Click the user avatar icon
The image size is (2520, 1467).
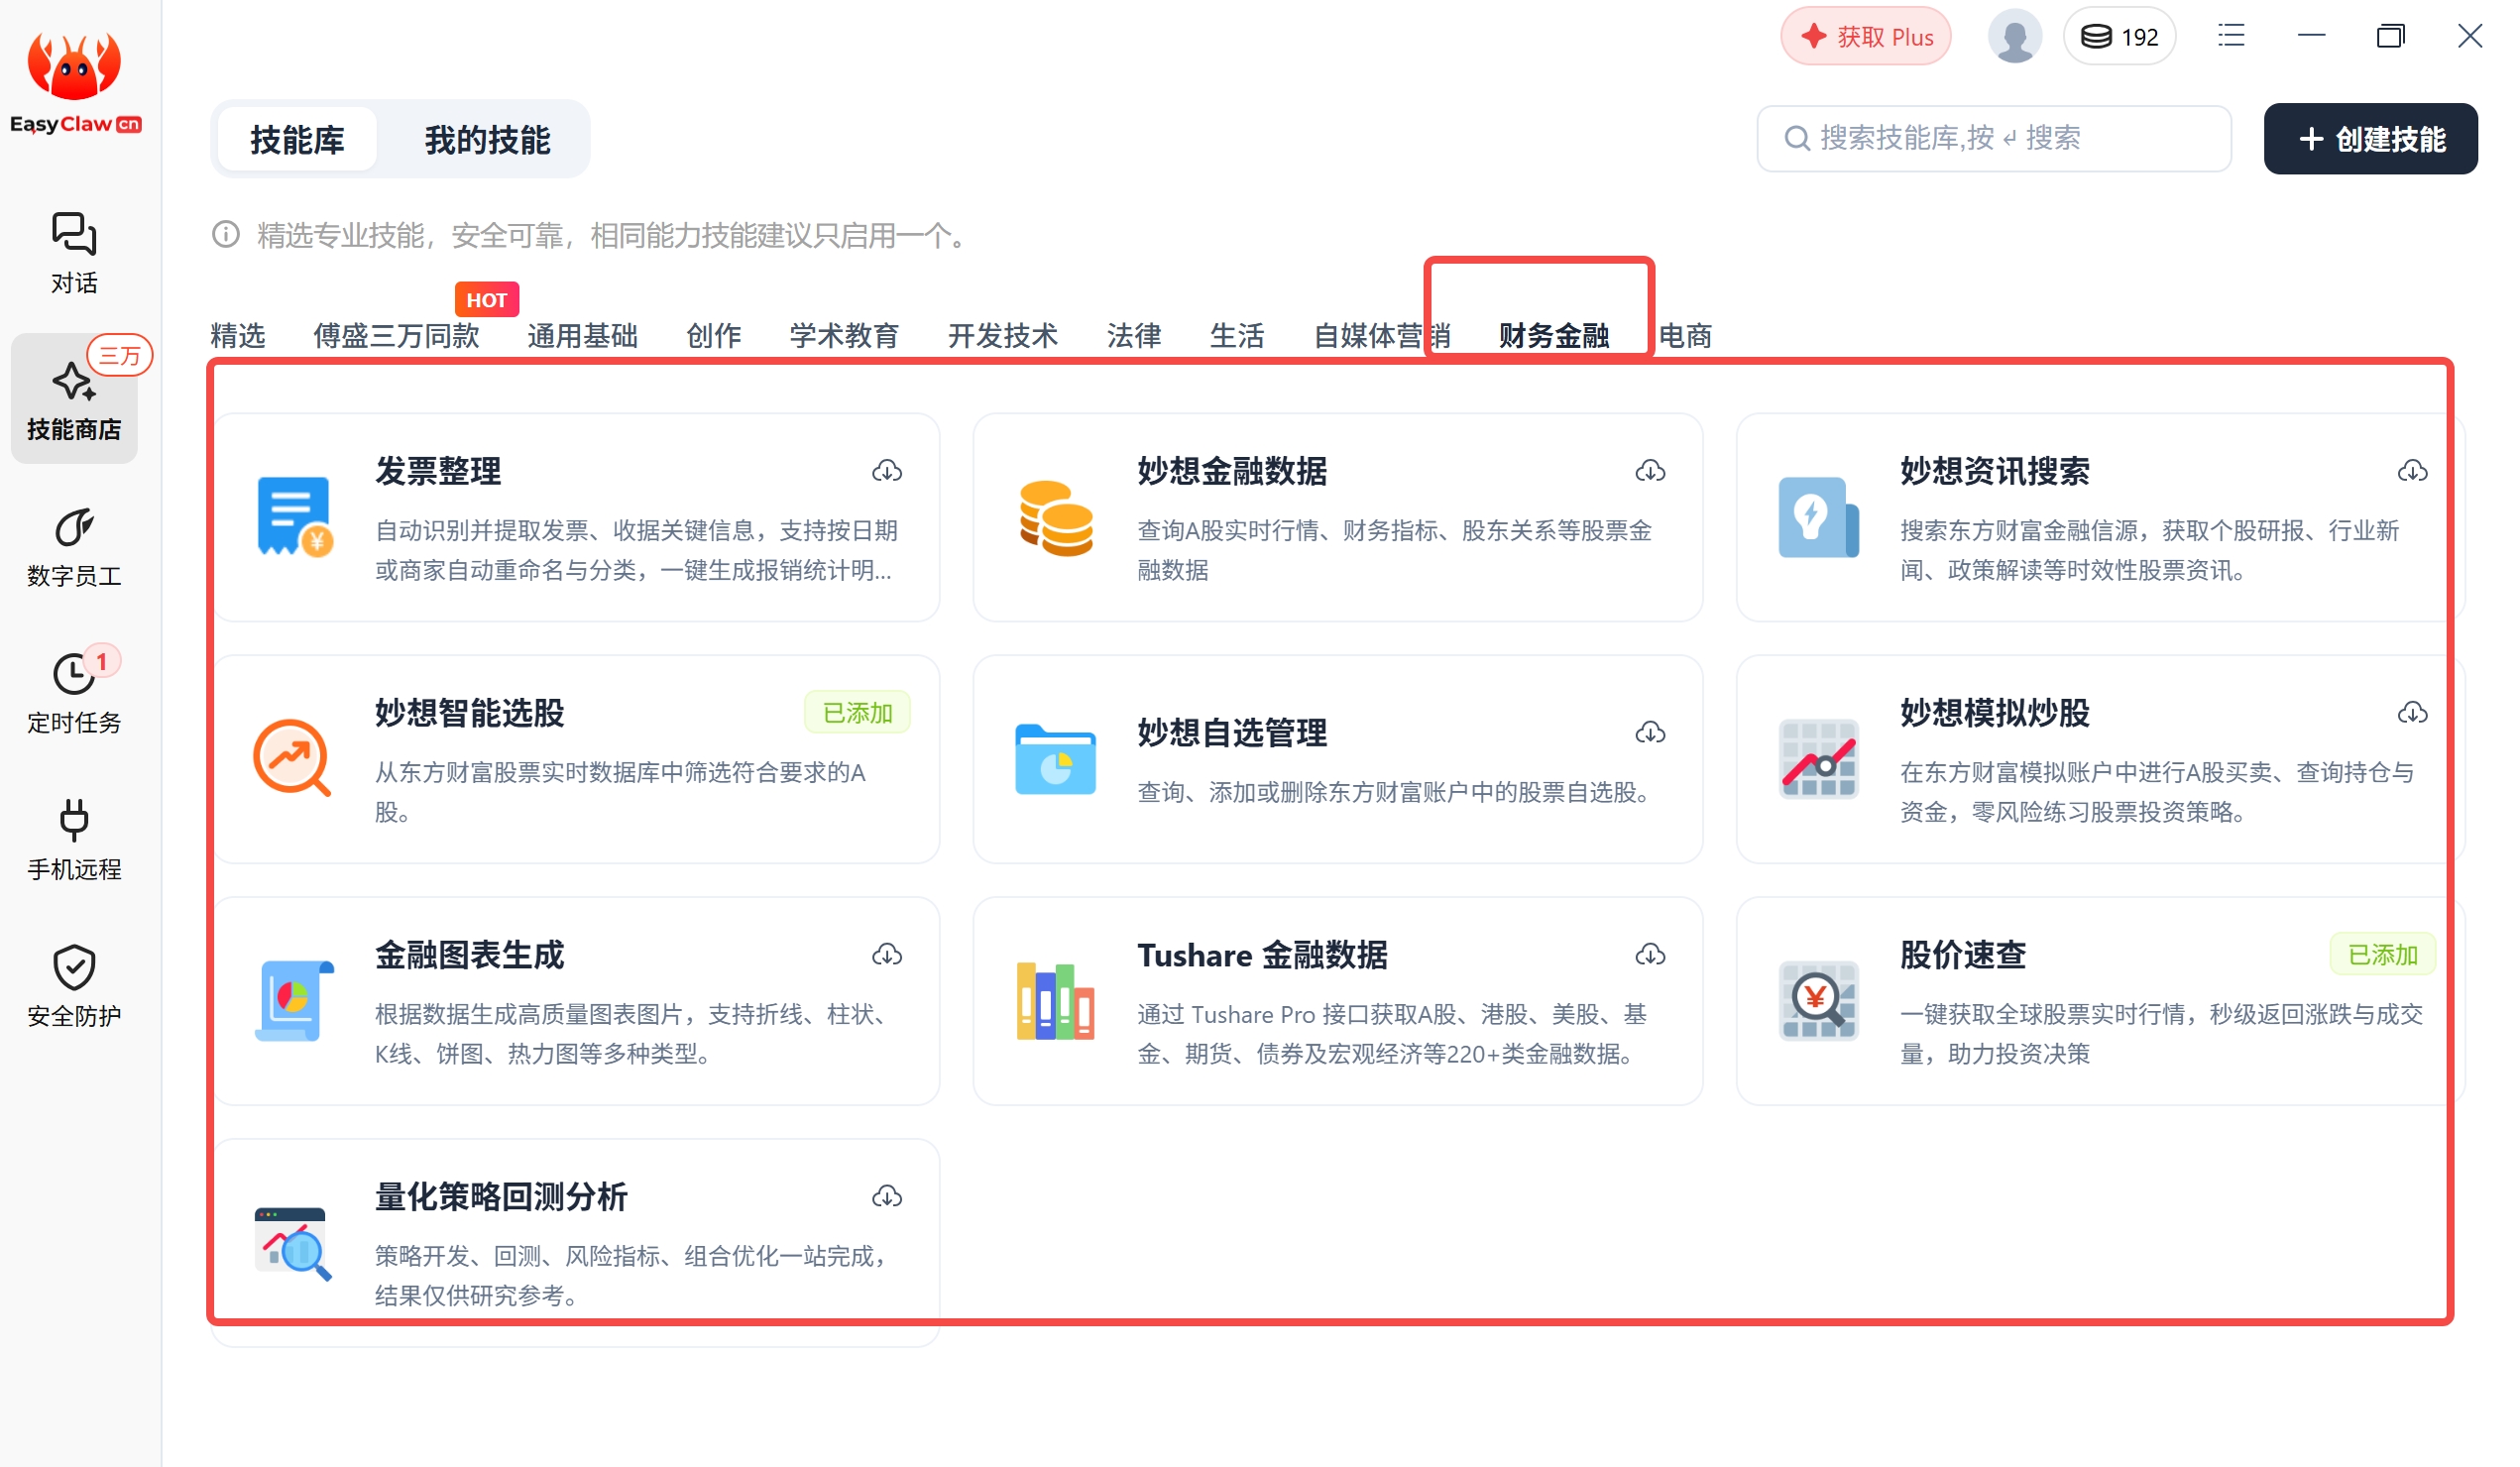pos(2014,37)
